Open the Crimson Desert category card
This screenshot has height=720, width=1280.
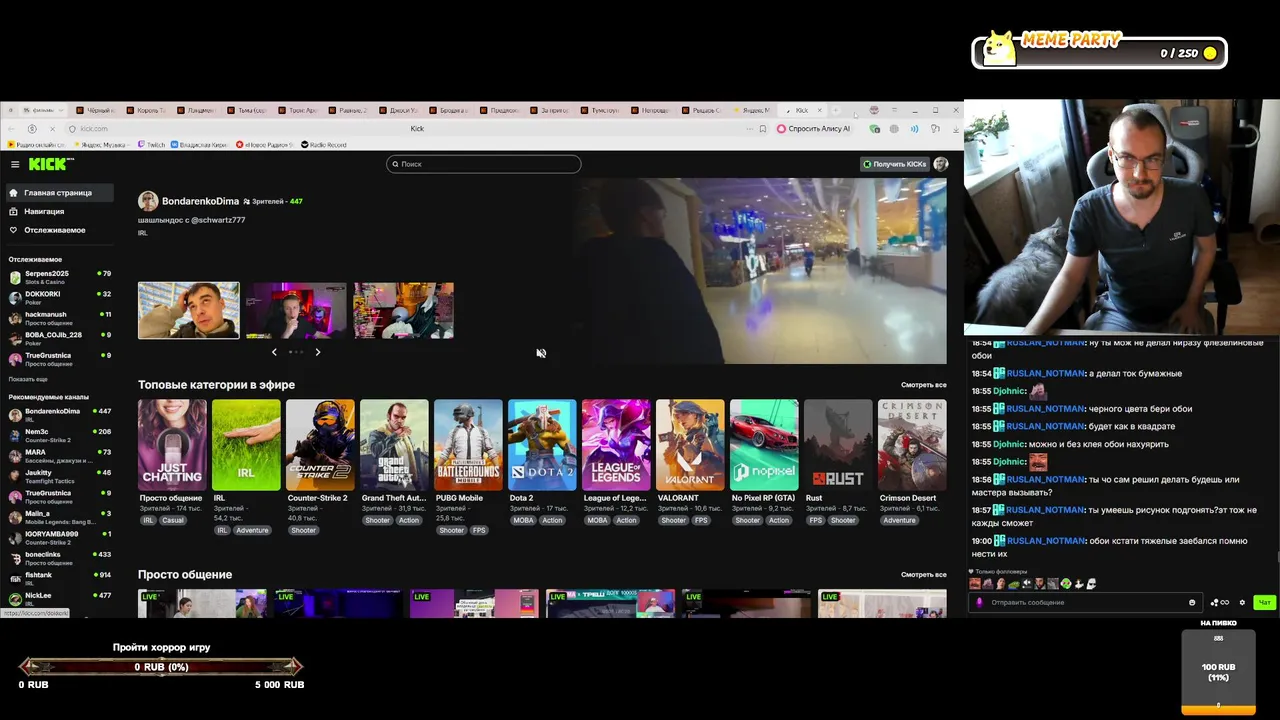[912, 445]
